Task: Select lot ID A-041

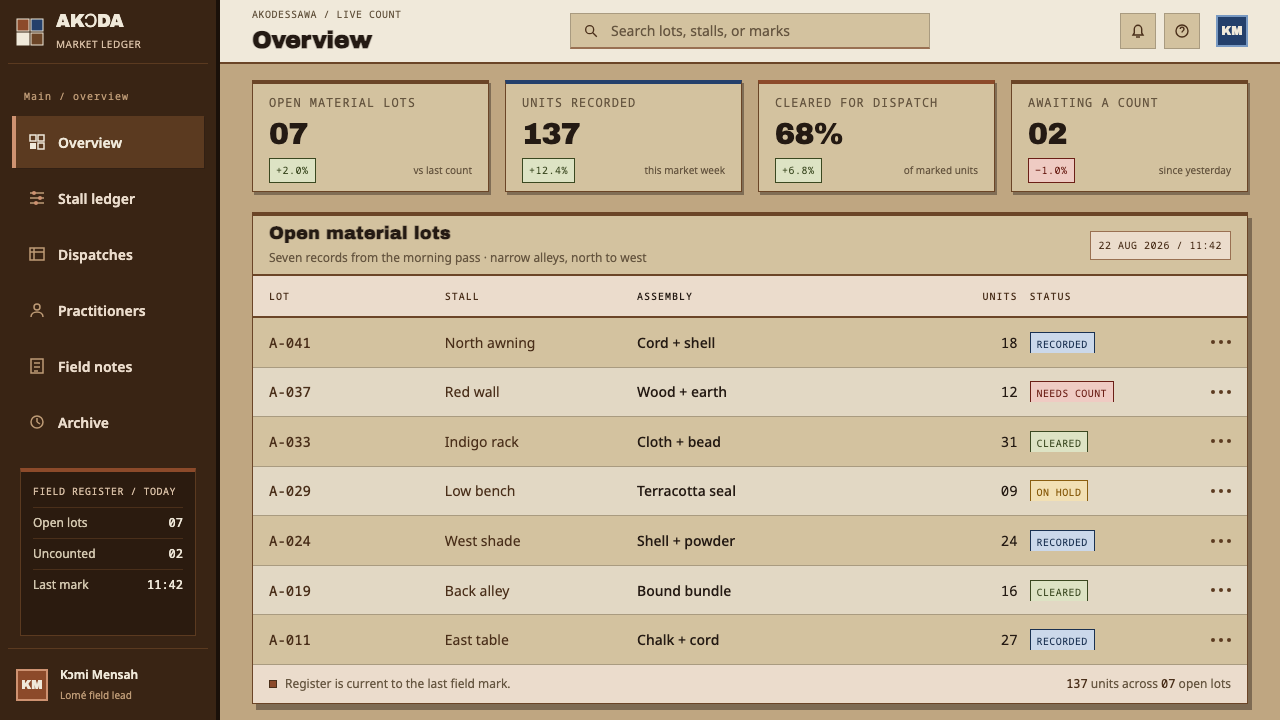Action: point(290,343)
